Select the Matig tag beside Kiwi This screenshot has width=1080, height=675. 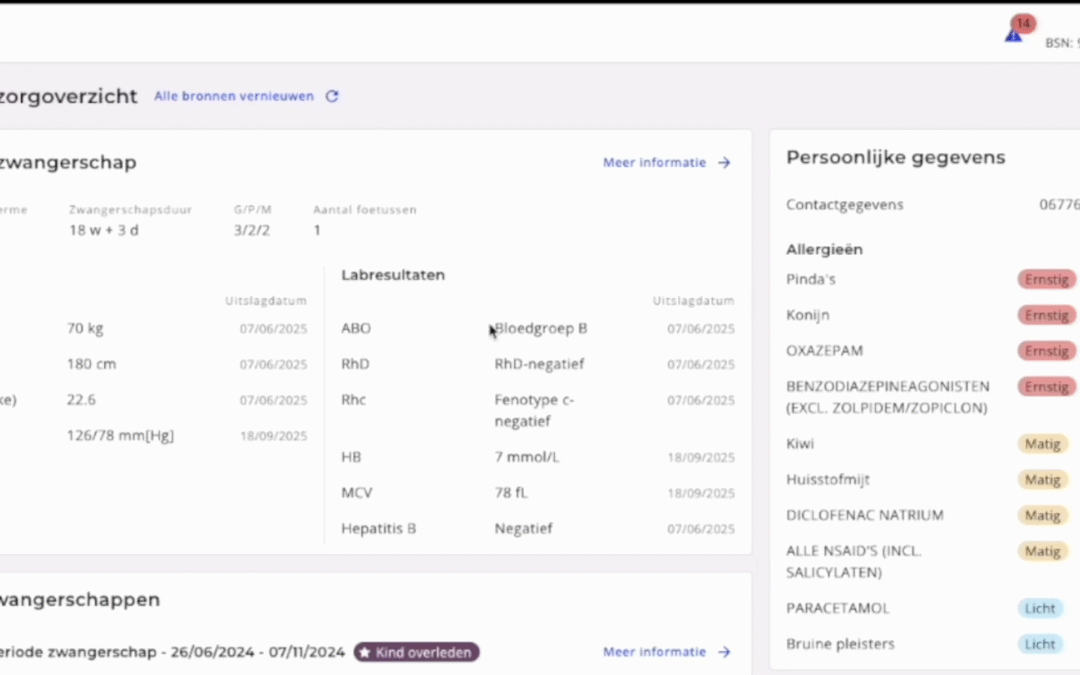pyautogui.click(x=1042, y=444)
